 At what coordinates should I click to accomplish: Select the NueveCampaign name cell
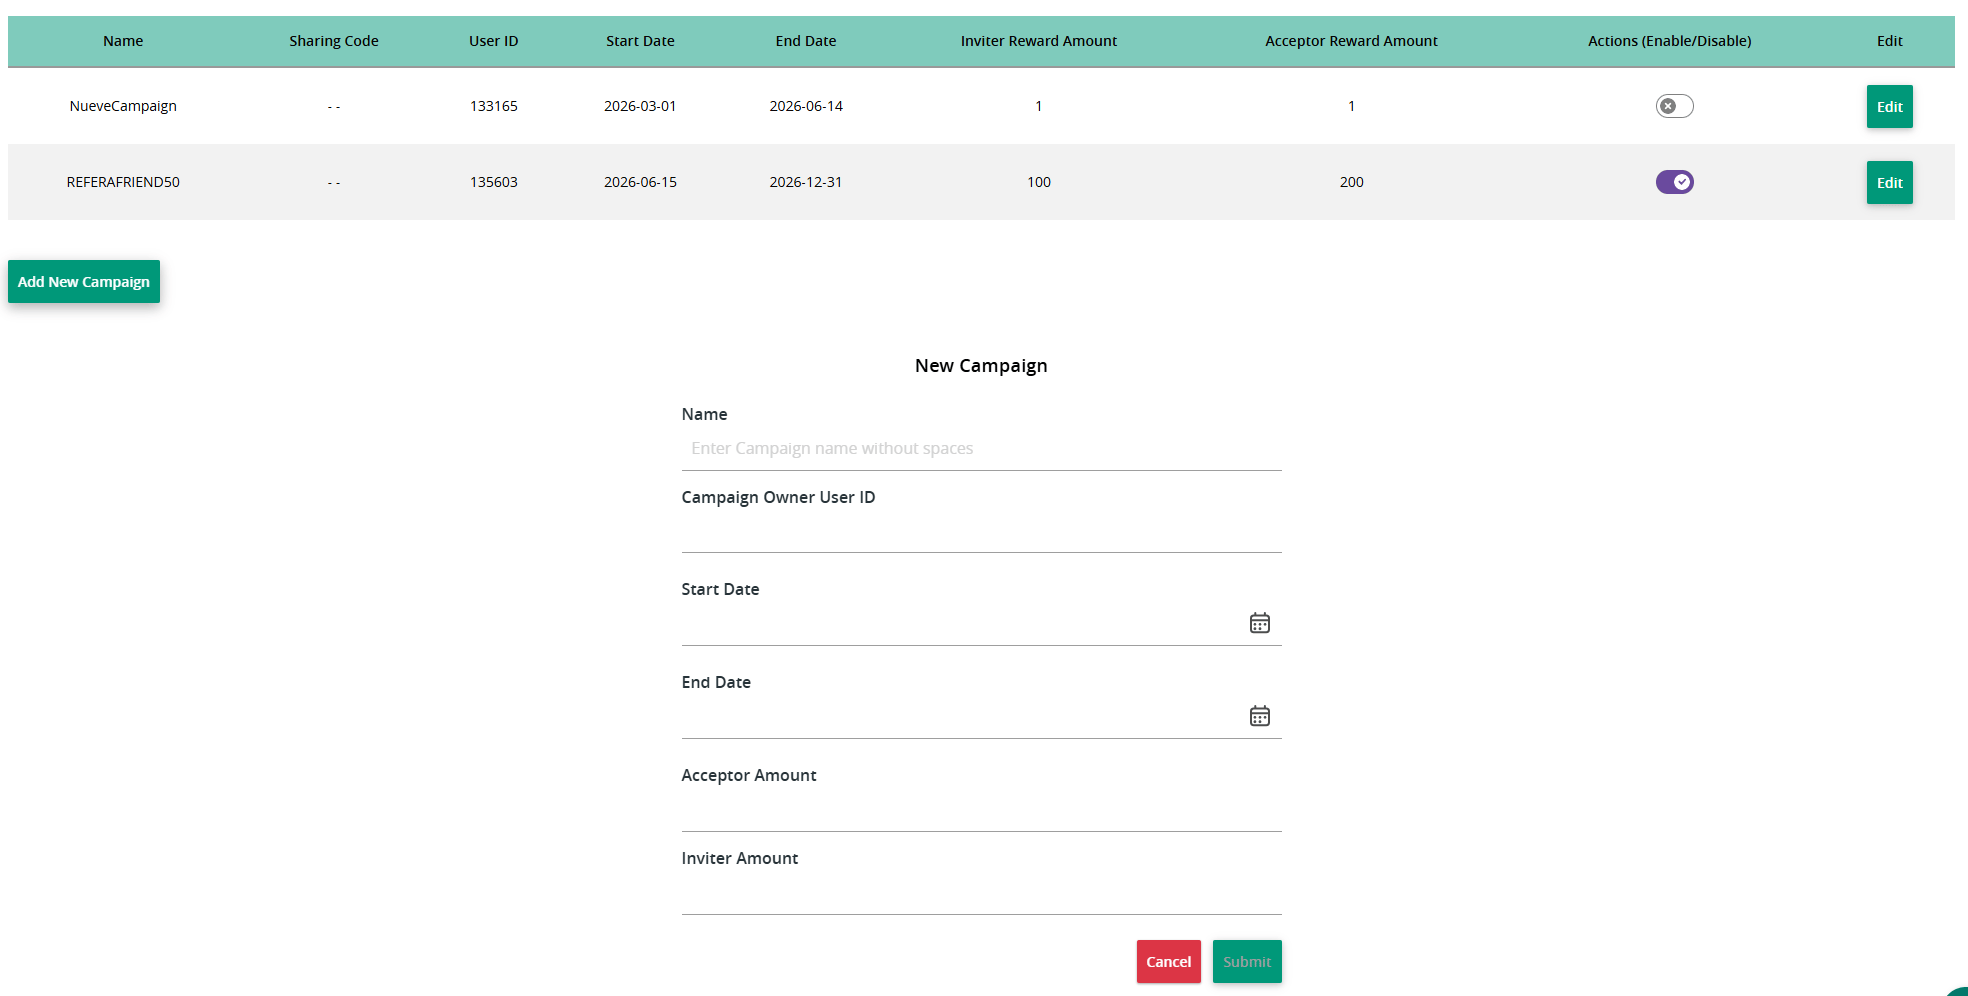tap(123, 106)
